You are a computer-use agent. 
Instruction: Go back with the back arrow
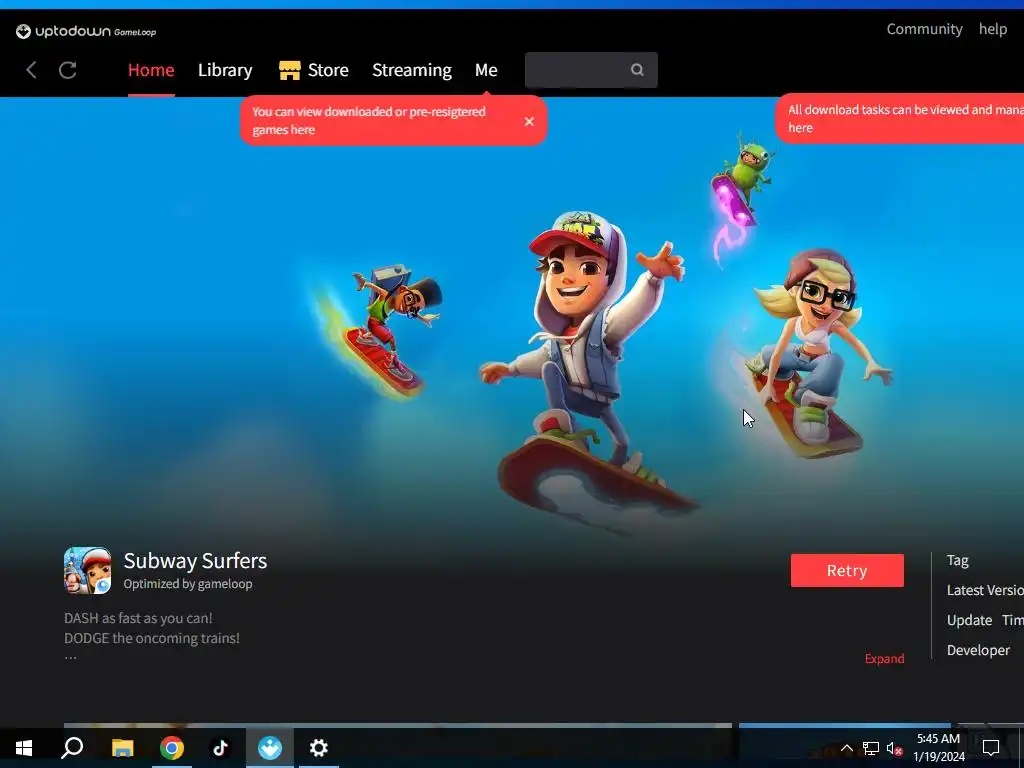tap(31, 70)
